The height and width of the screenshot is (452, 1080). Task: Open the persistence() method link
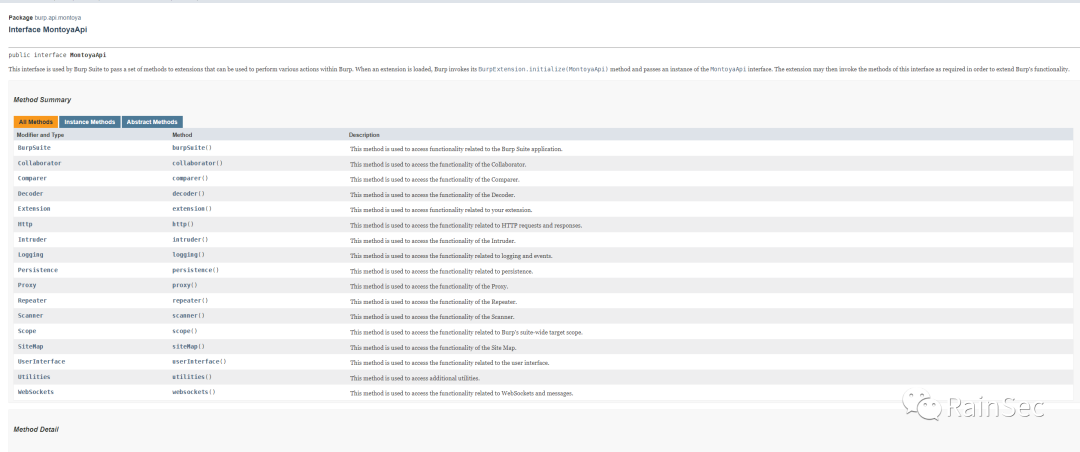[x=196, y=270]
